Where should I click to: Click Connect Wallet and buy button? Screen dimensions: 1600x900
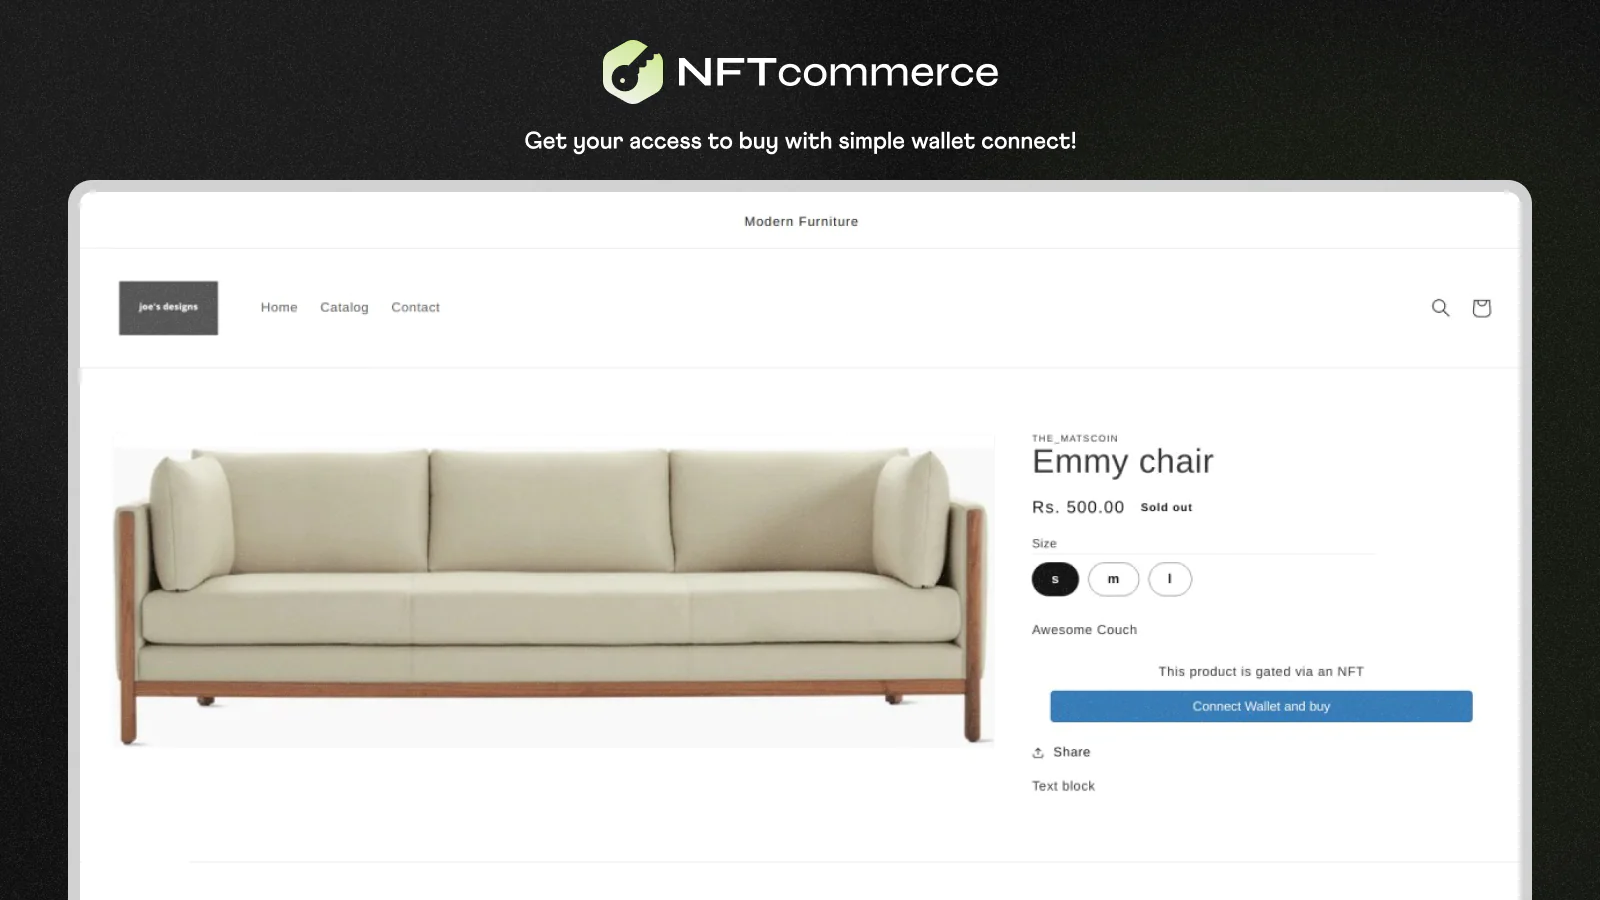click(x=1261, y=706)
